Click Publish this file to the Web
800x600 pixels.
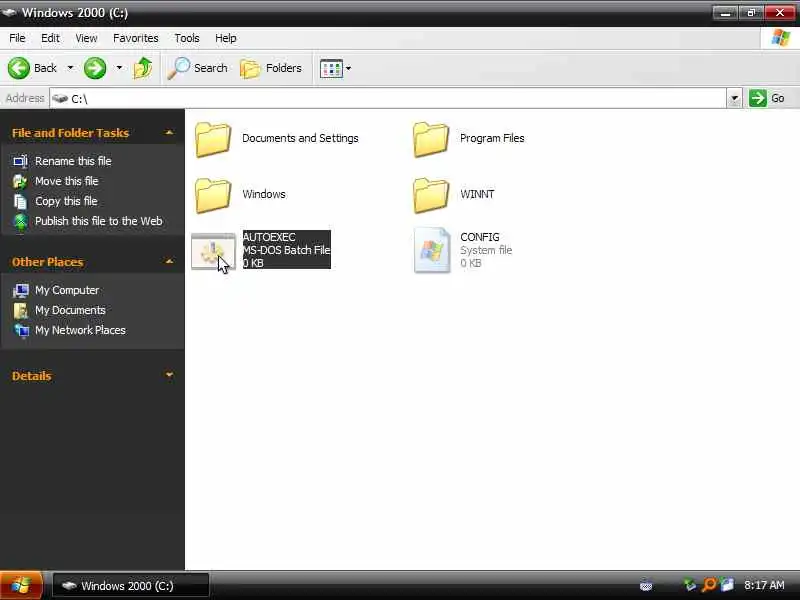(98, 221)
